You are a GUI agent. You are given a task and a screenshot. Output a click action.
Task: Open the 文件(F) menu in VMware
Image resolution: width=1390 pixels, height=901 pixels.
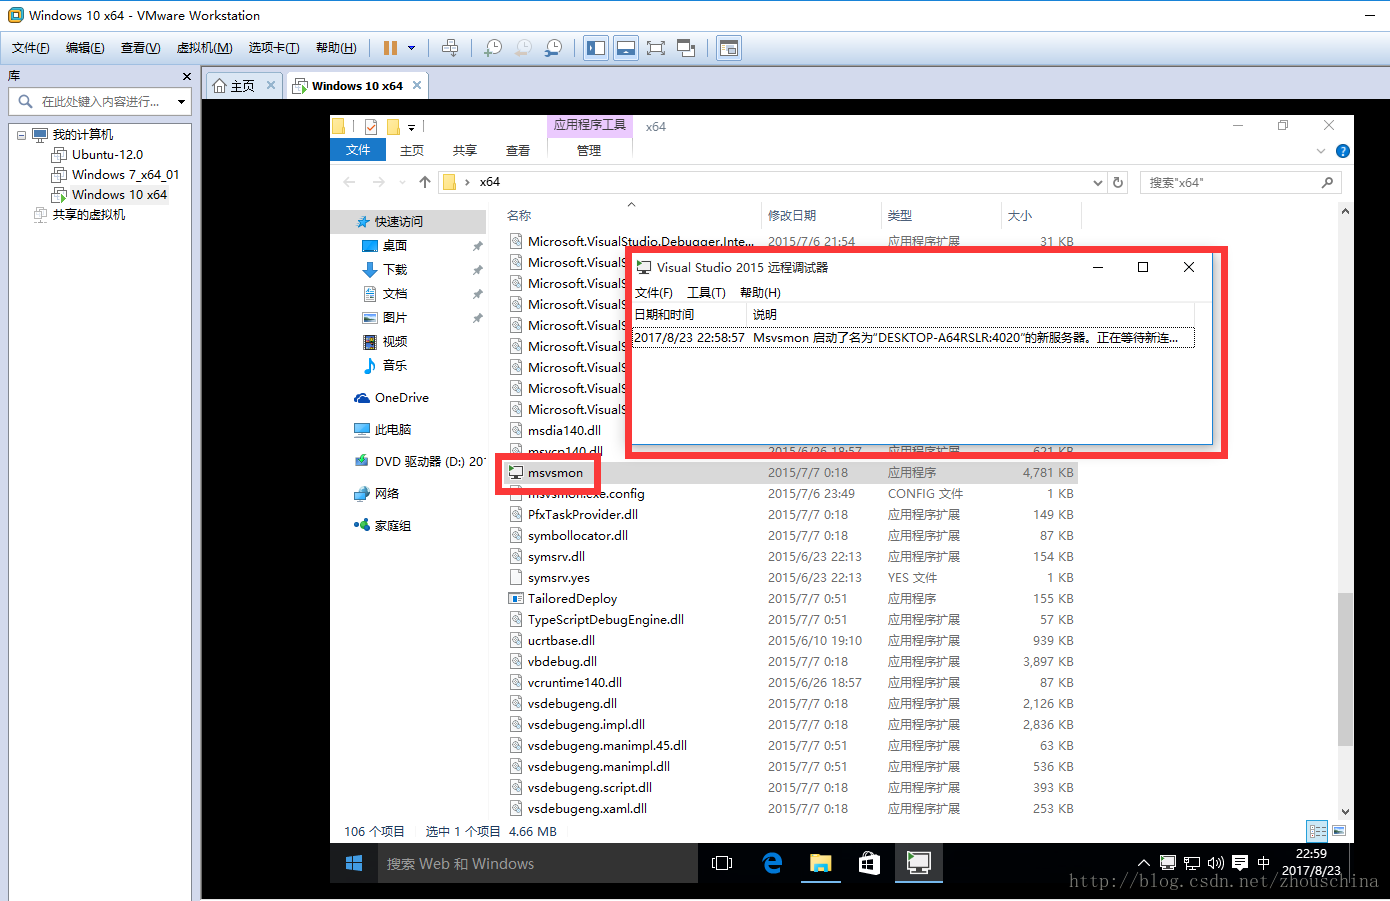coord(30,48)
